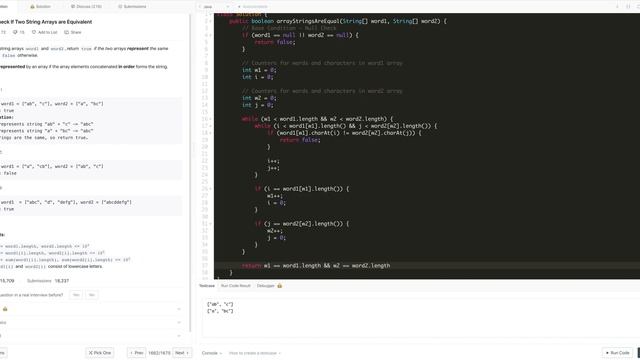Click the lock icon in companies row

(5, 309)
